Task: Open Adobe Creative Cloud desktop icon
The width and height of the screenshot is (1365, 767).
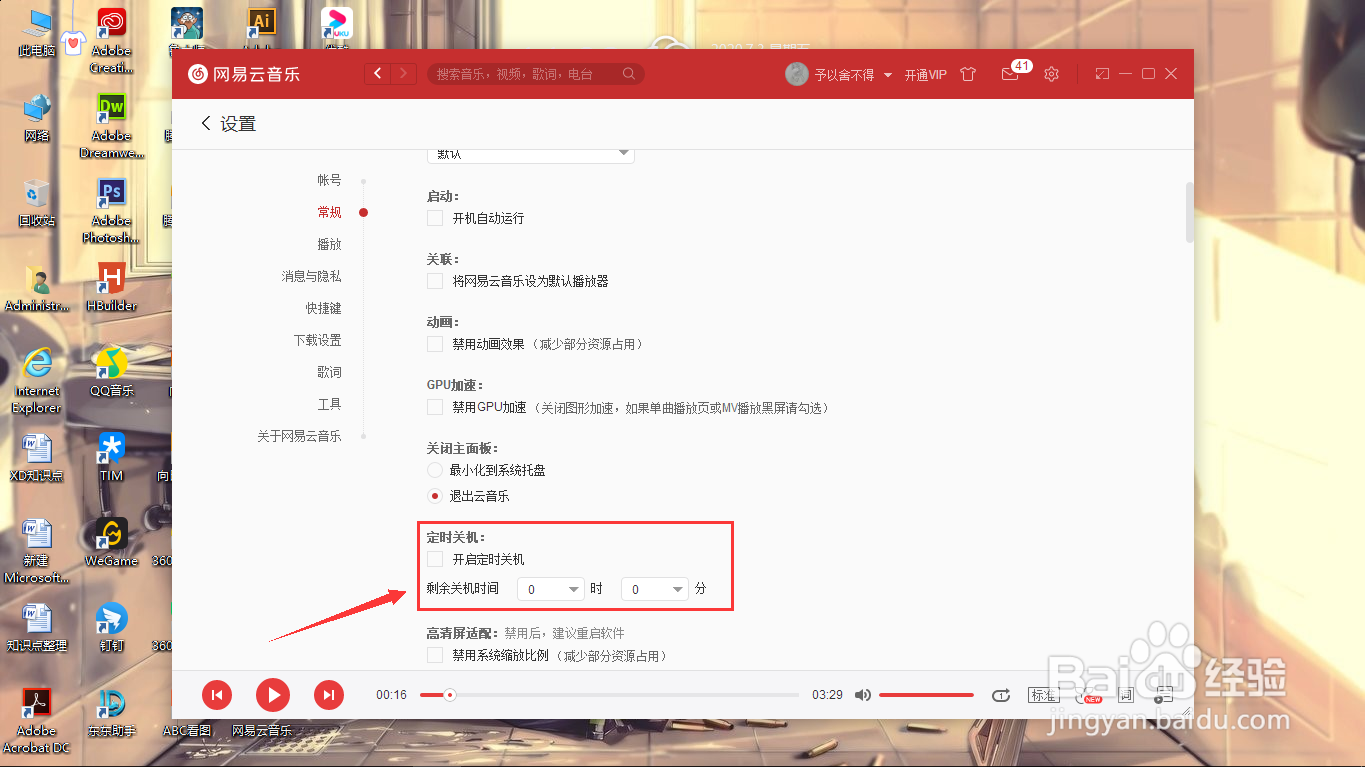Action: [111, 42]
